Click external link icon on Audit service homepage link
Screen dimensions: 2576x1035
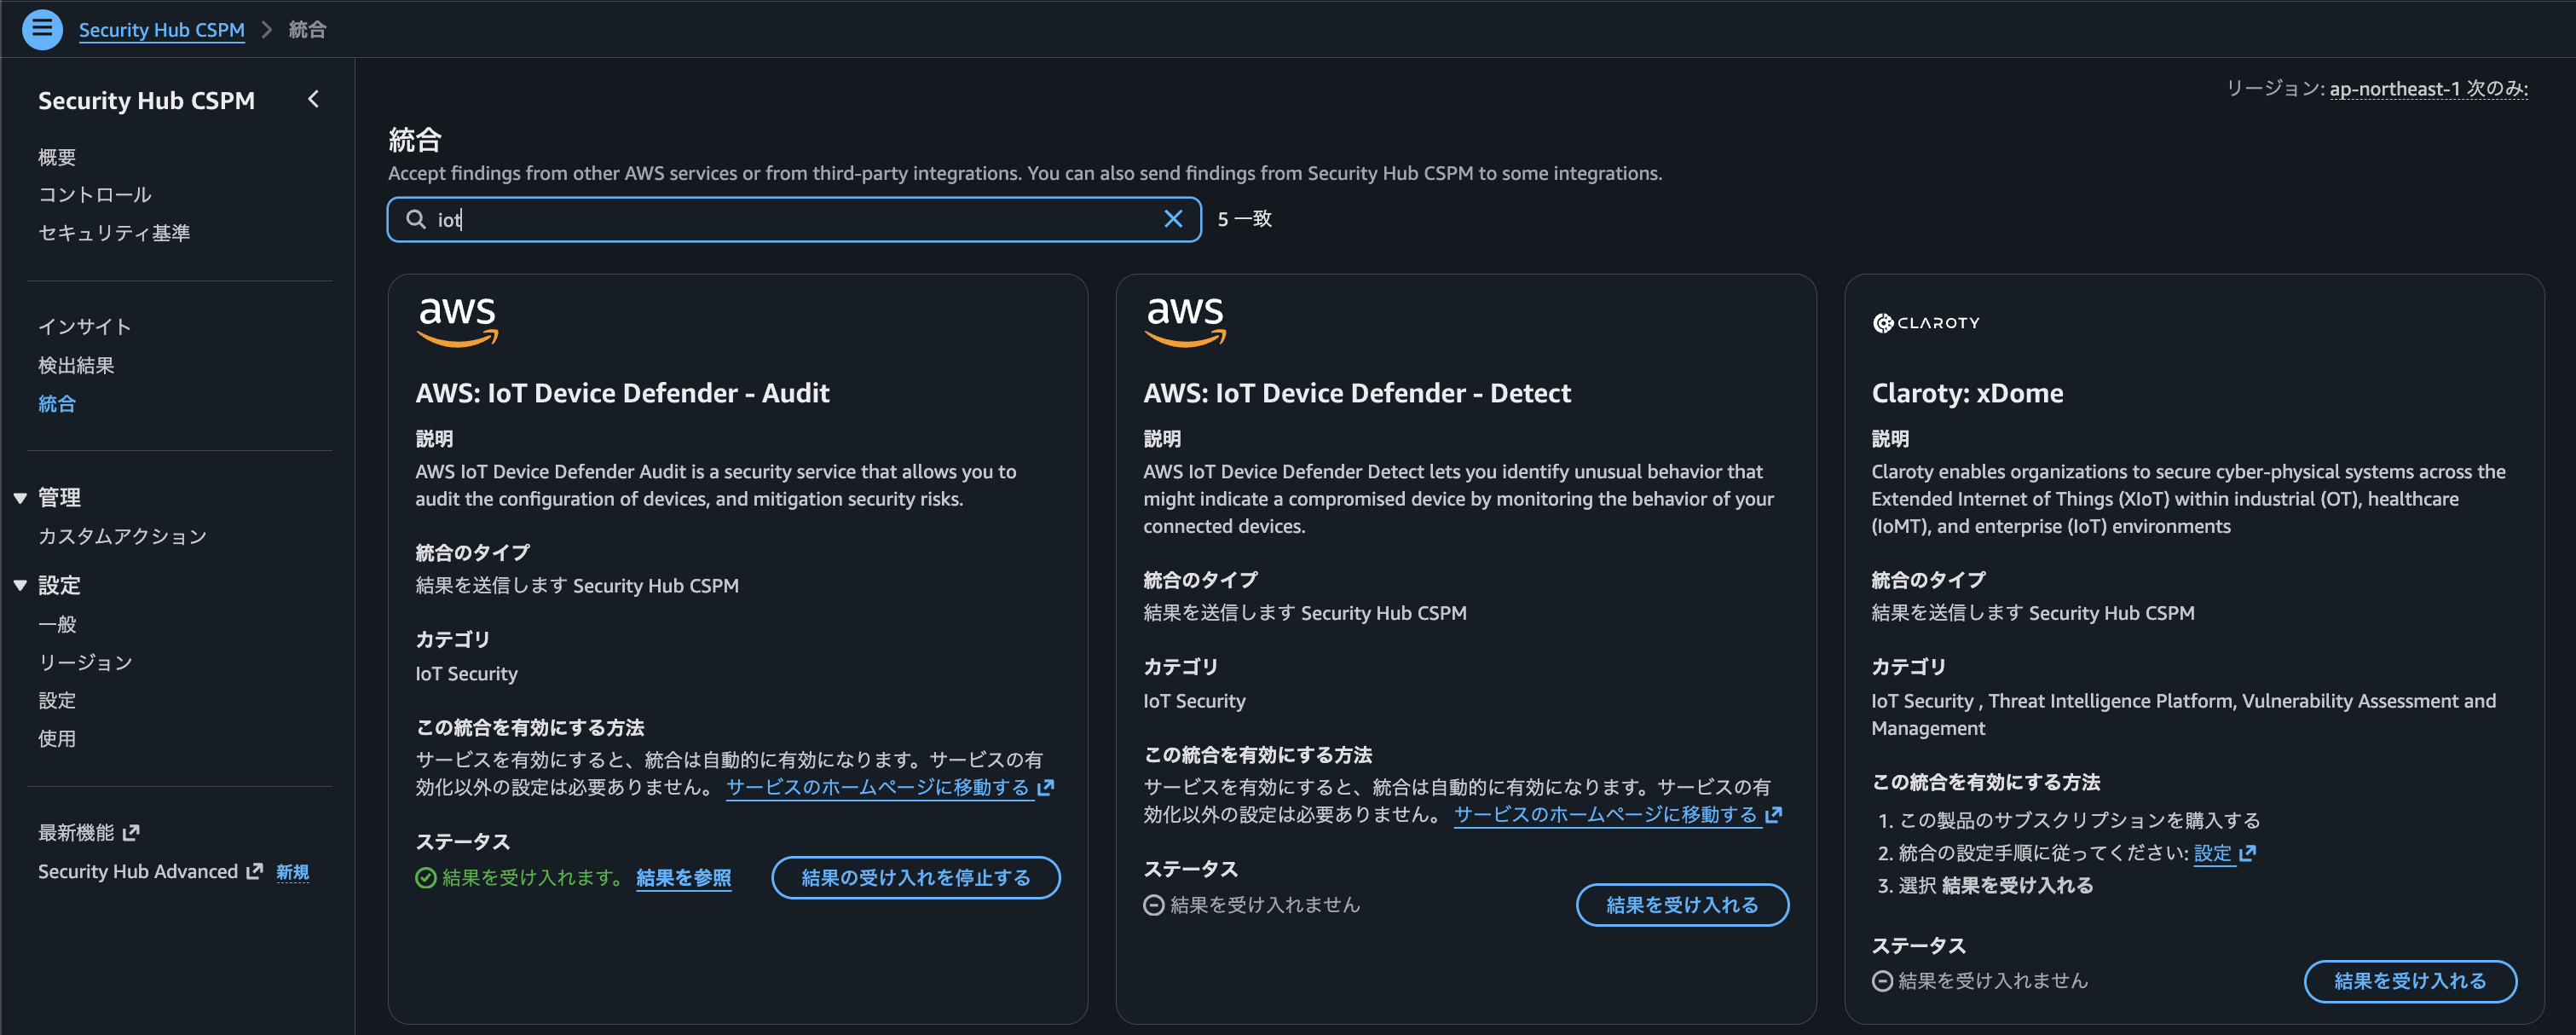[x=1046, y=787]
